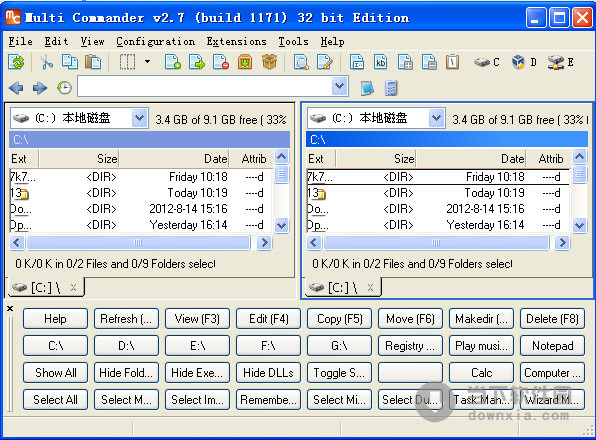The width and height of the screenshot is (596, 440).
Task: Go to drive C via toolbar icon
Action: [x=487, y=62]
